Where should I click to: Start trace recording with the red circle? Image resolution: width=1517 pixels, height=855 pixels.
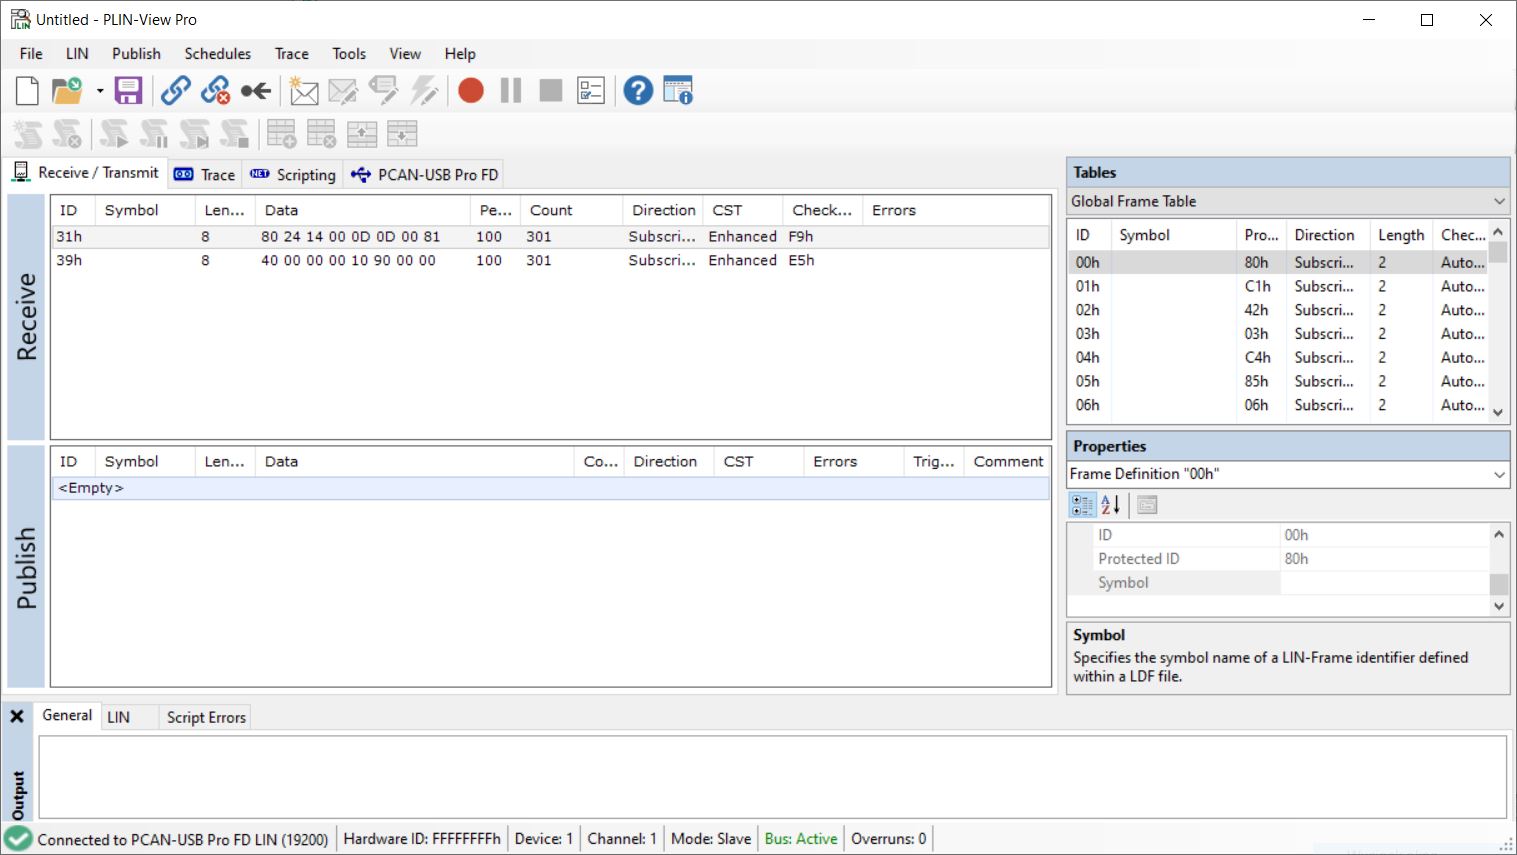pos(470,91)
